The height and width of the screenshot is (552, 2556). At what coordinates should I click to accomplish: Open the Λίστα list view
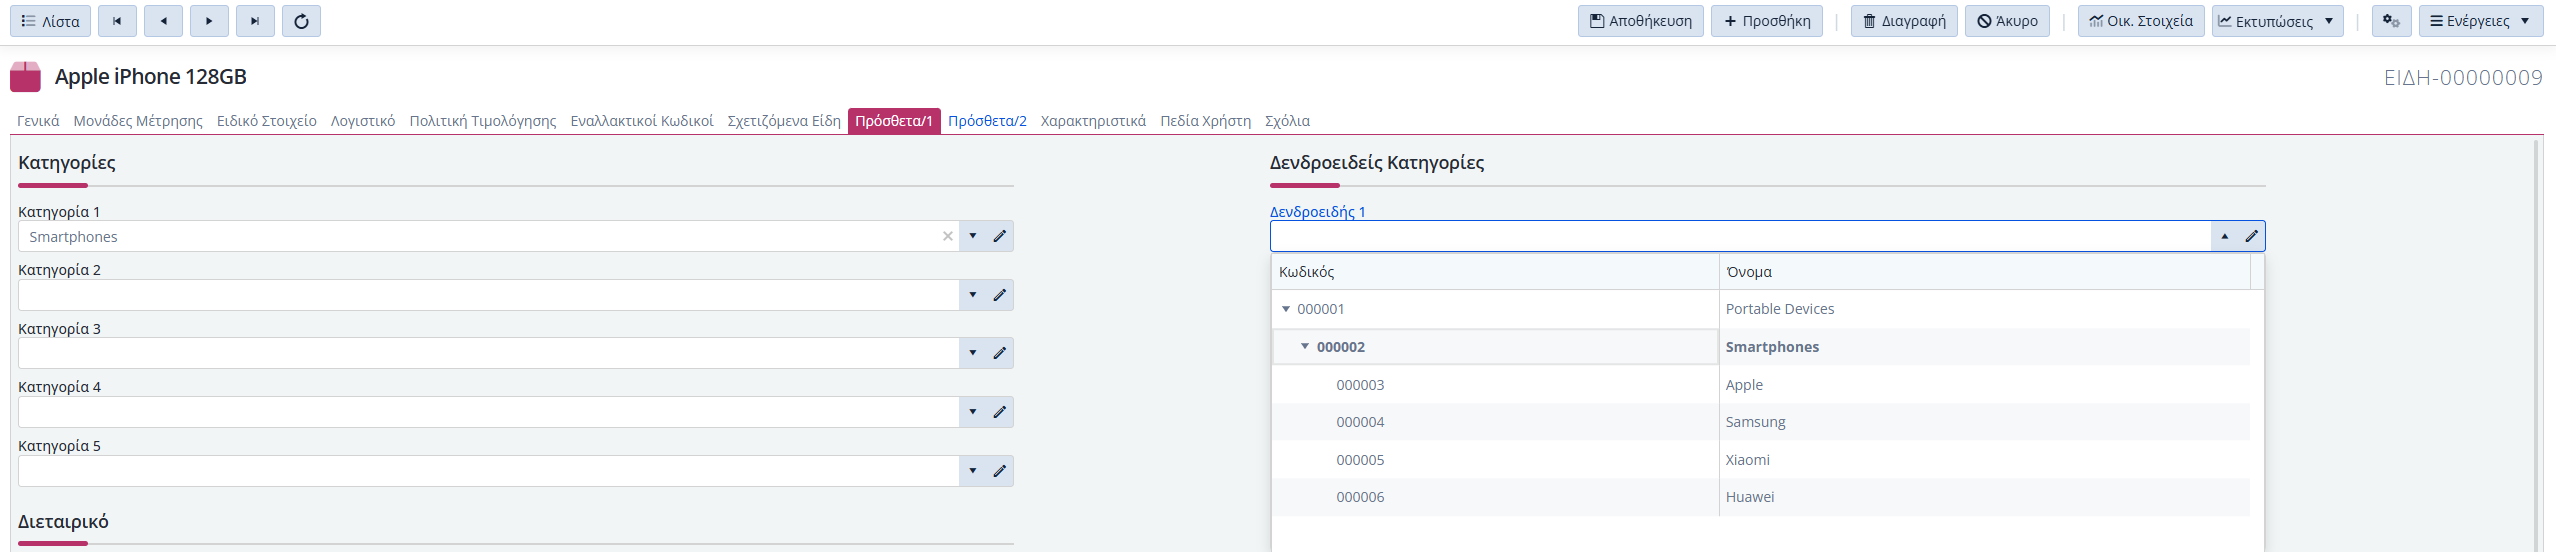51,21
